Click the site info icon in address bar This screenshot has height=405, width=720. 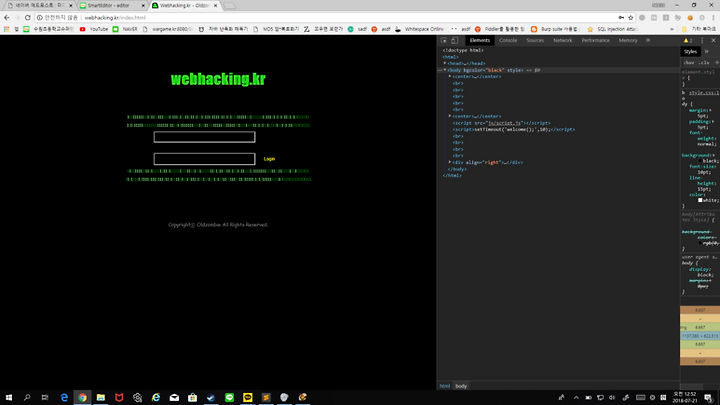[39, 17]
